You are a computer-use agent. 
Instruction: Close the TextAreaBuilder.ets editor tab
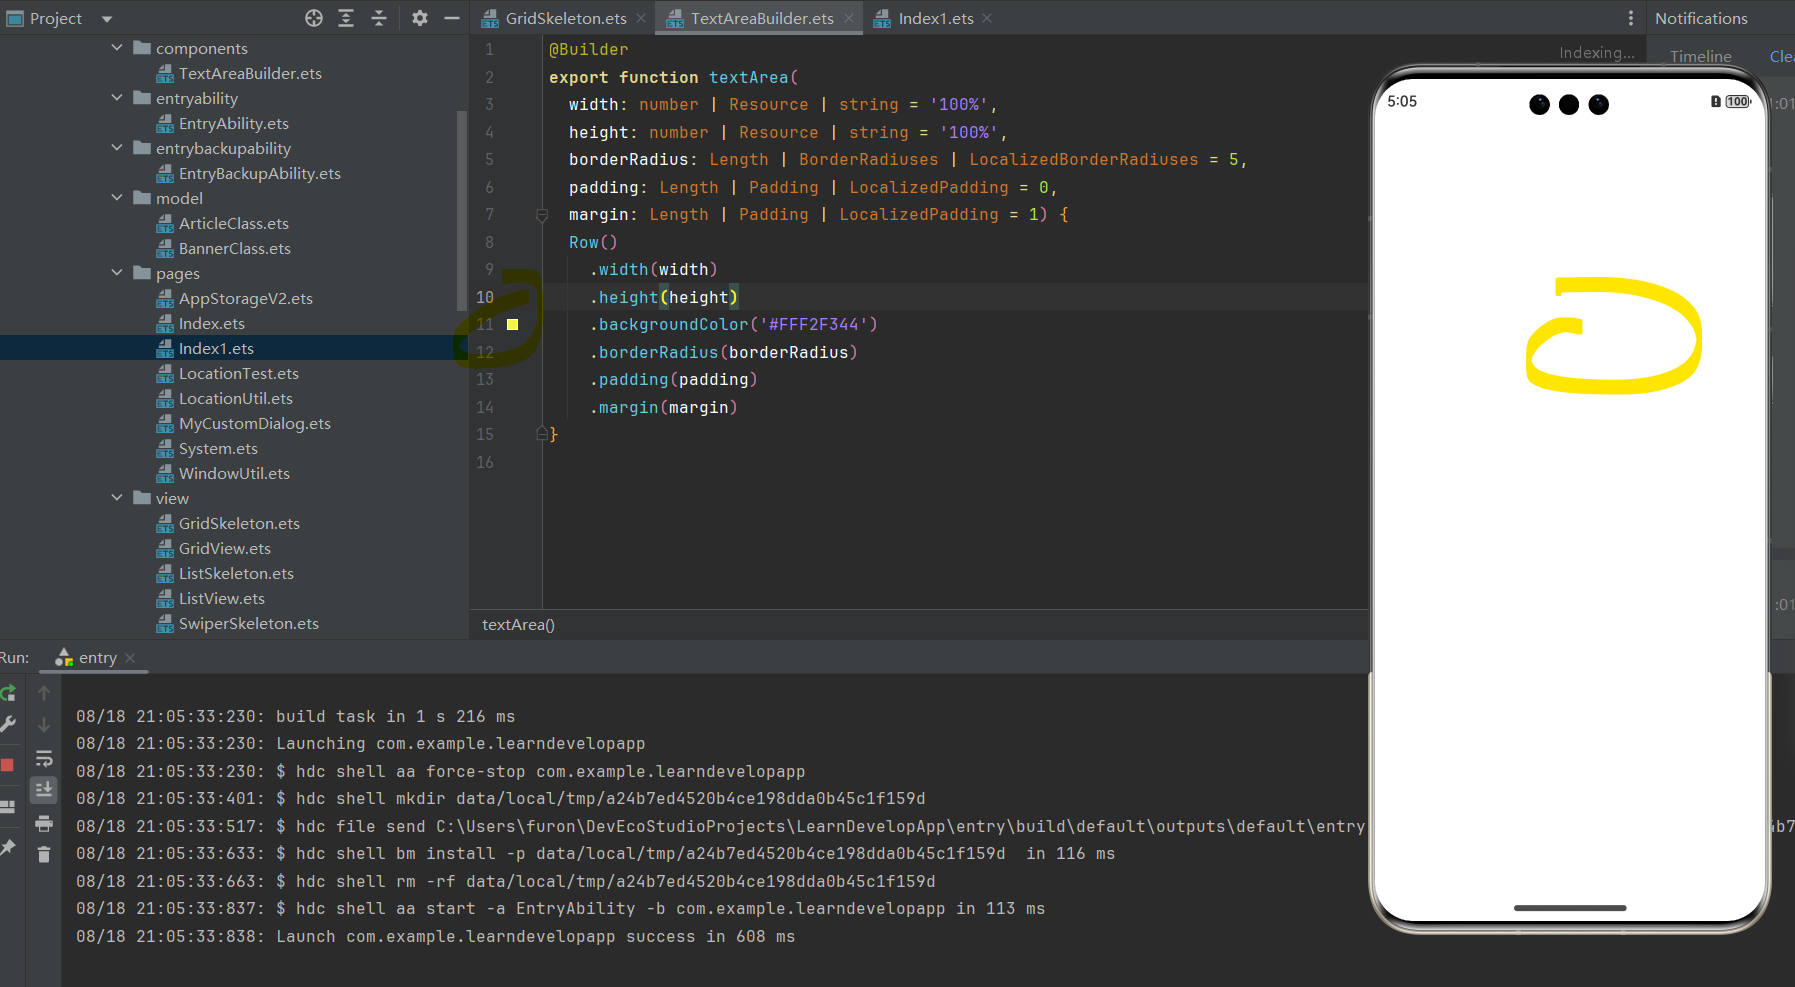pyautogui.click(x=849, y=18)
